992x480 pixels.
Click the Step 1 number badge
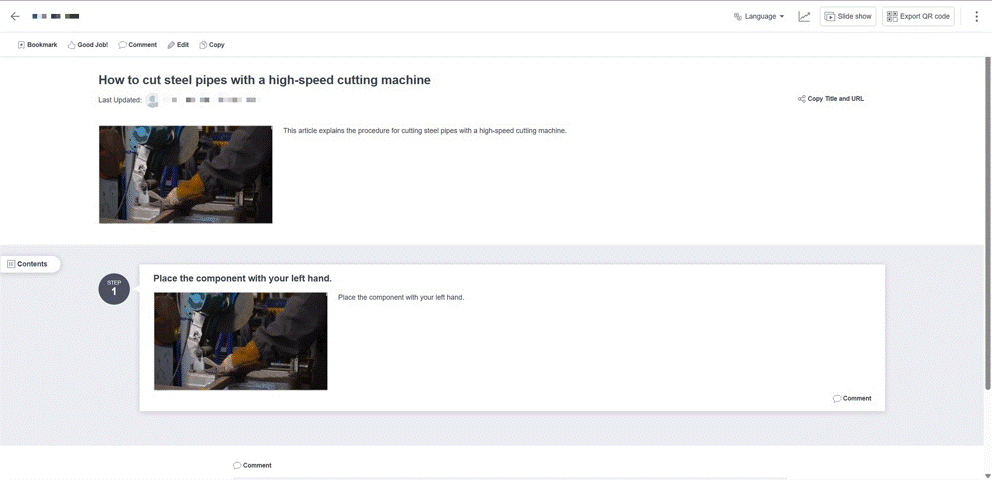[114, 289]
